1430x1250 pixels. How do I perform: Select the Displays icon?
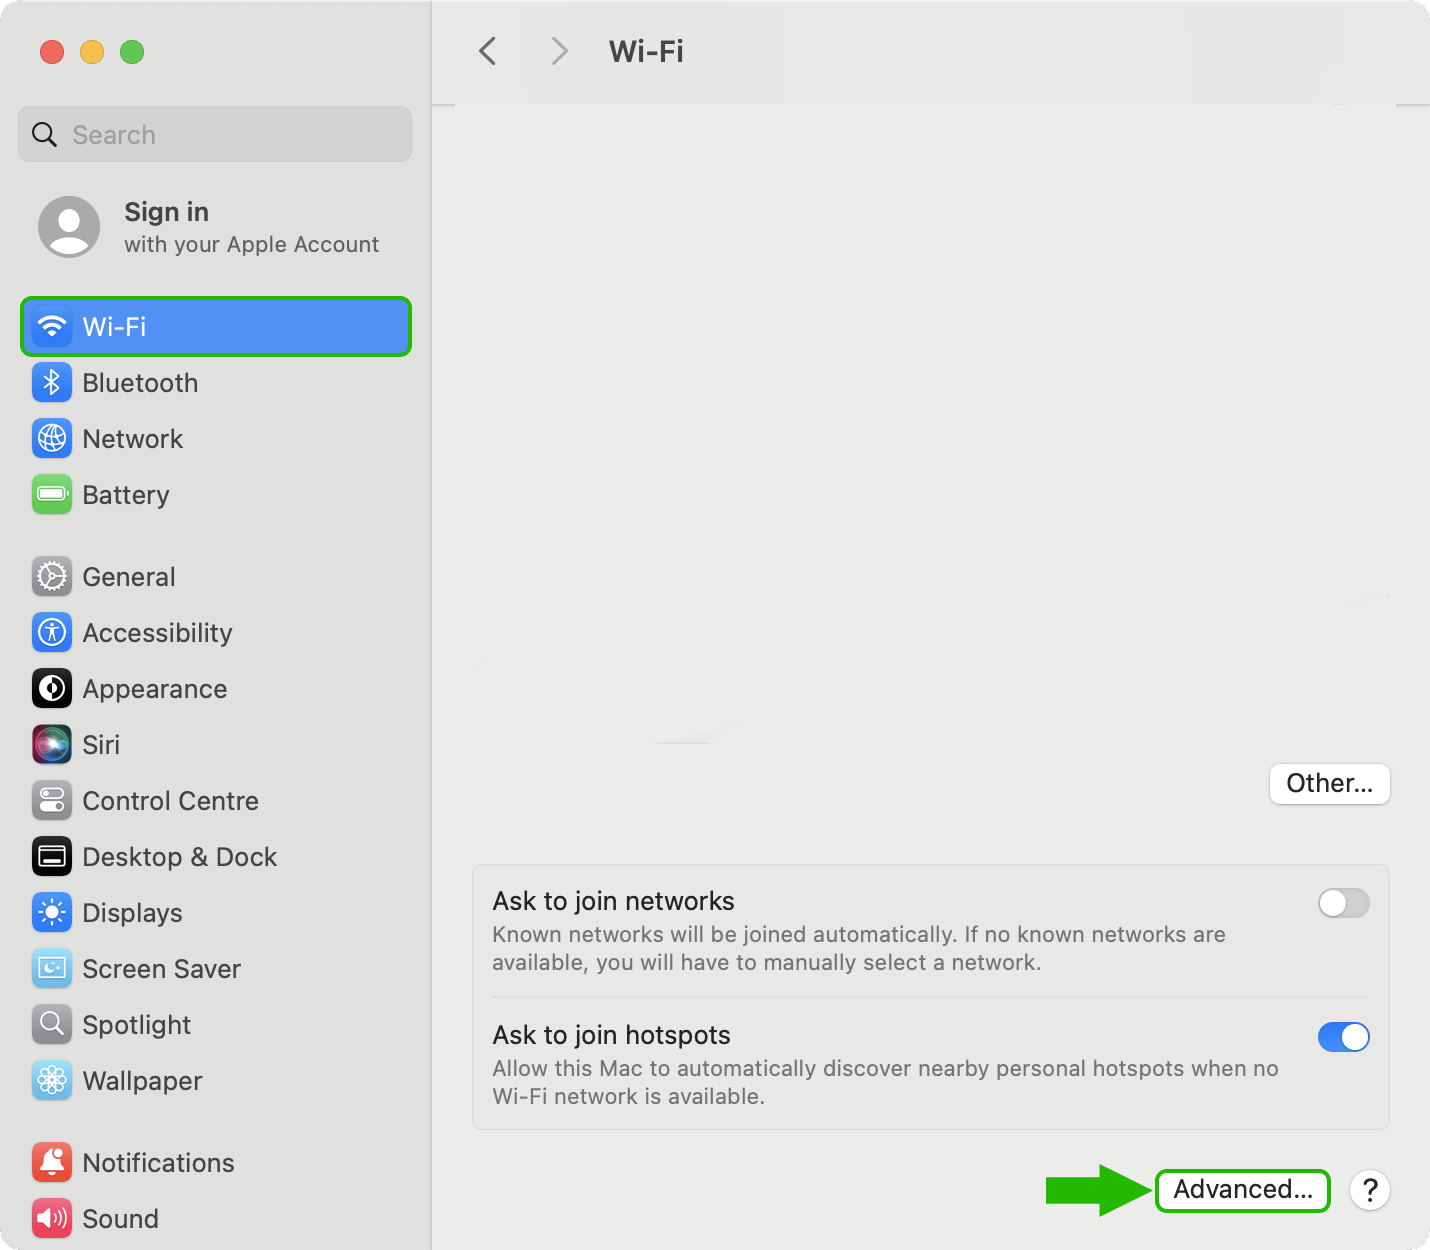pyautogui.click(x=52, y=913)
